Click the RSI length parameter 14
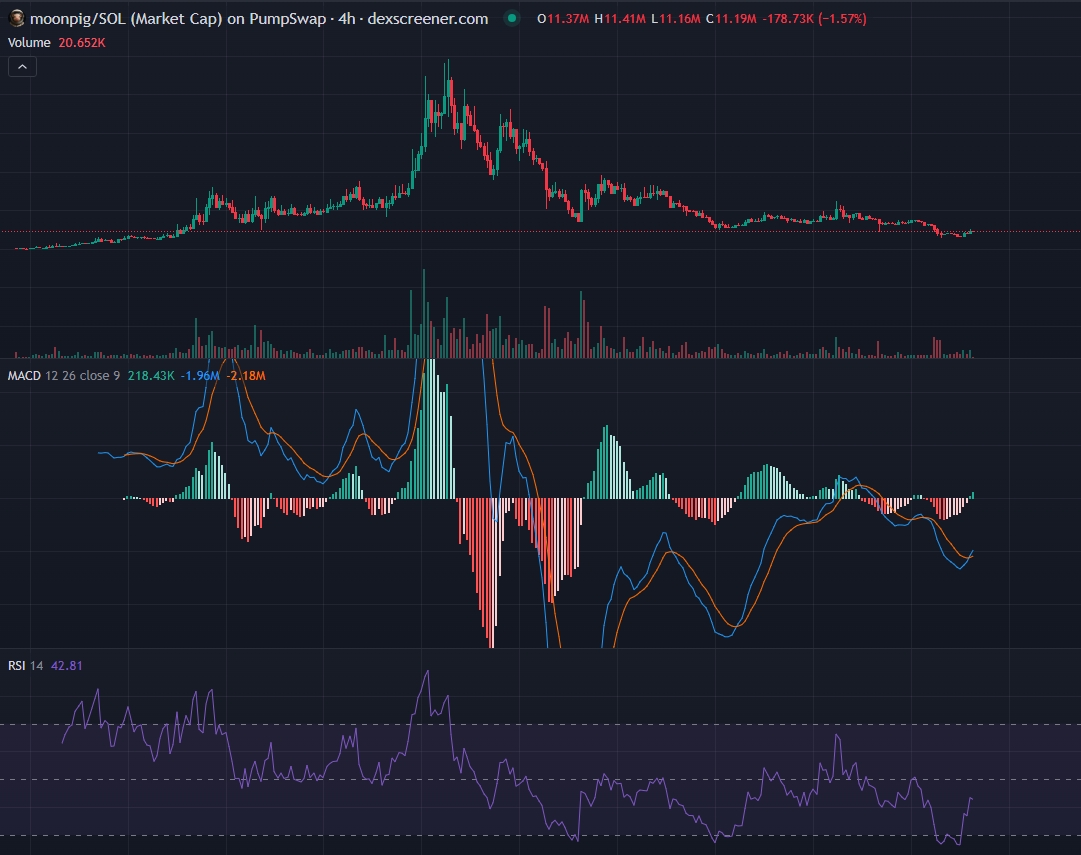This screenshot has height=855, width=1081. tap(37, 666)
